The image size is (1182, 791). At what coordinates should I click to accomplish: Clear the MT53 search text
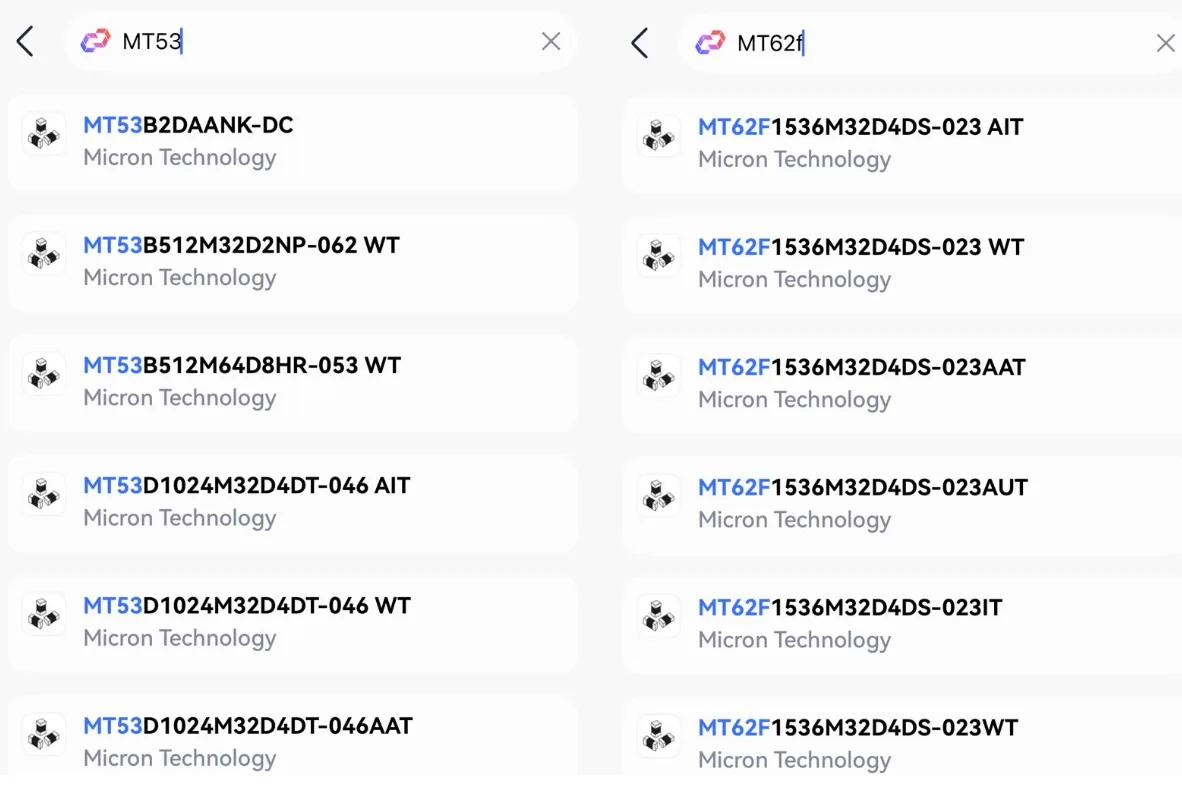pyautogui.click(x=551, y=41)
